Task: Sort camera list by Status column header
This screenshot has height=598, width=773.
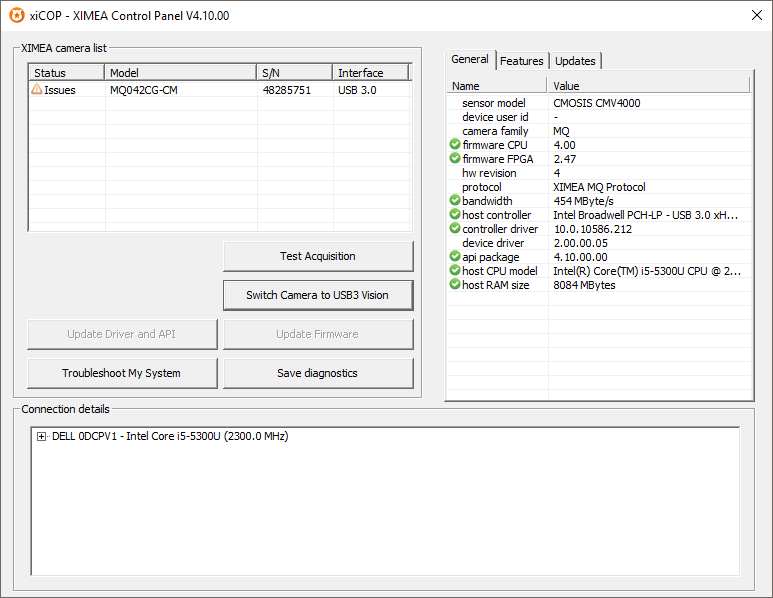Action: pos(67,73)
